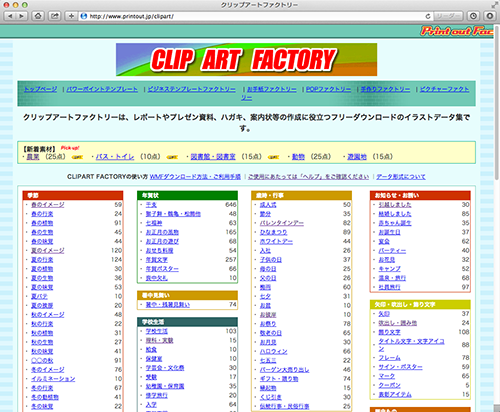The image size is (500, 412).
Task: Open the 学芸会・文化祭 category
Action: click(165, 368)
